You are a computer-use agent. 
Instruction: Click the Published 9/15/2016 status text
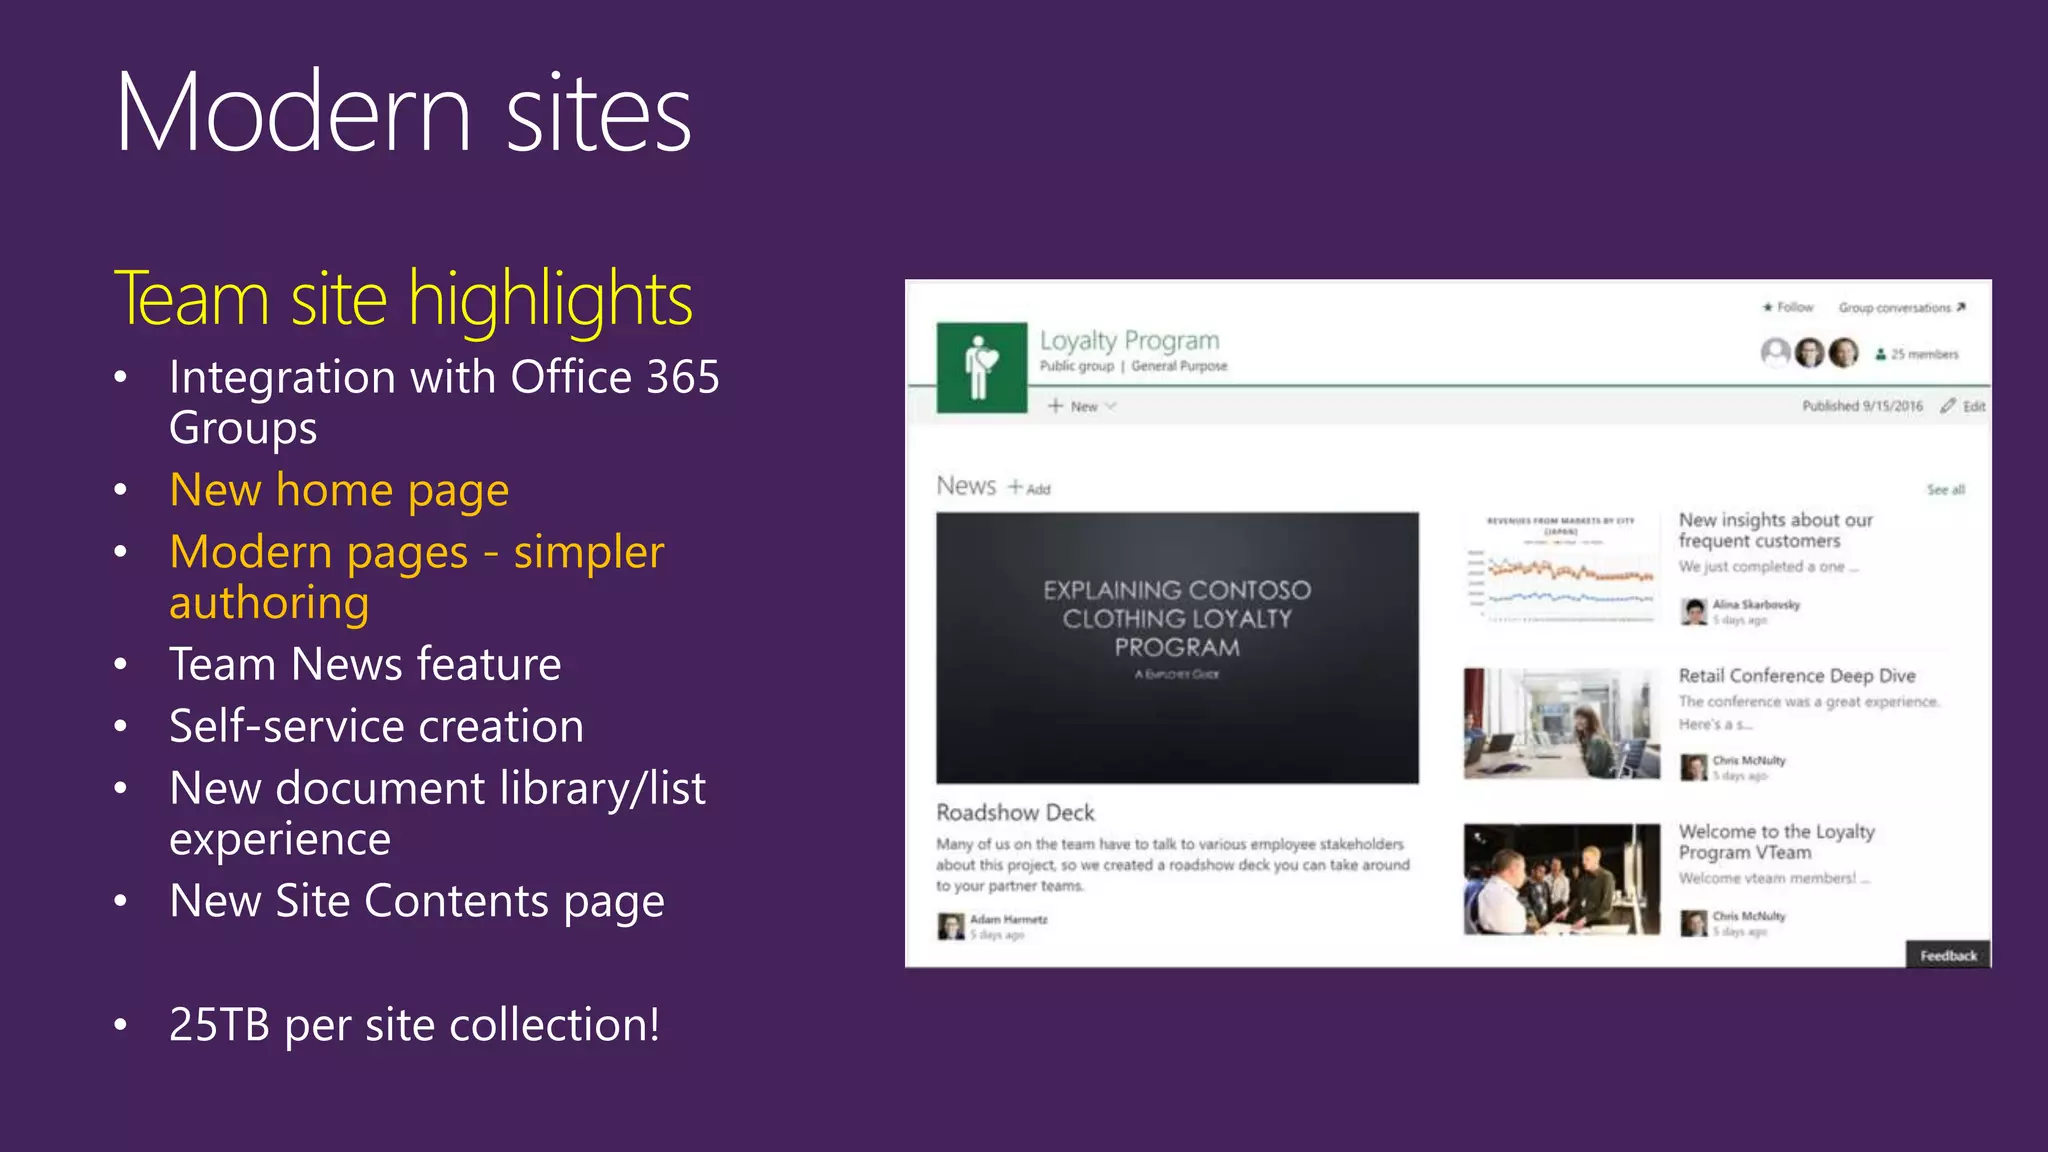(1862, 406)
